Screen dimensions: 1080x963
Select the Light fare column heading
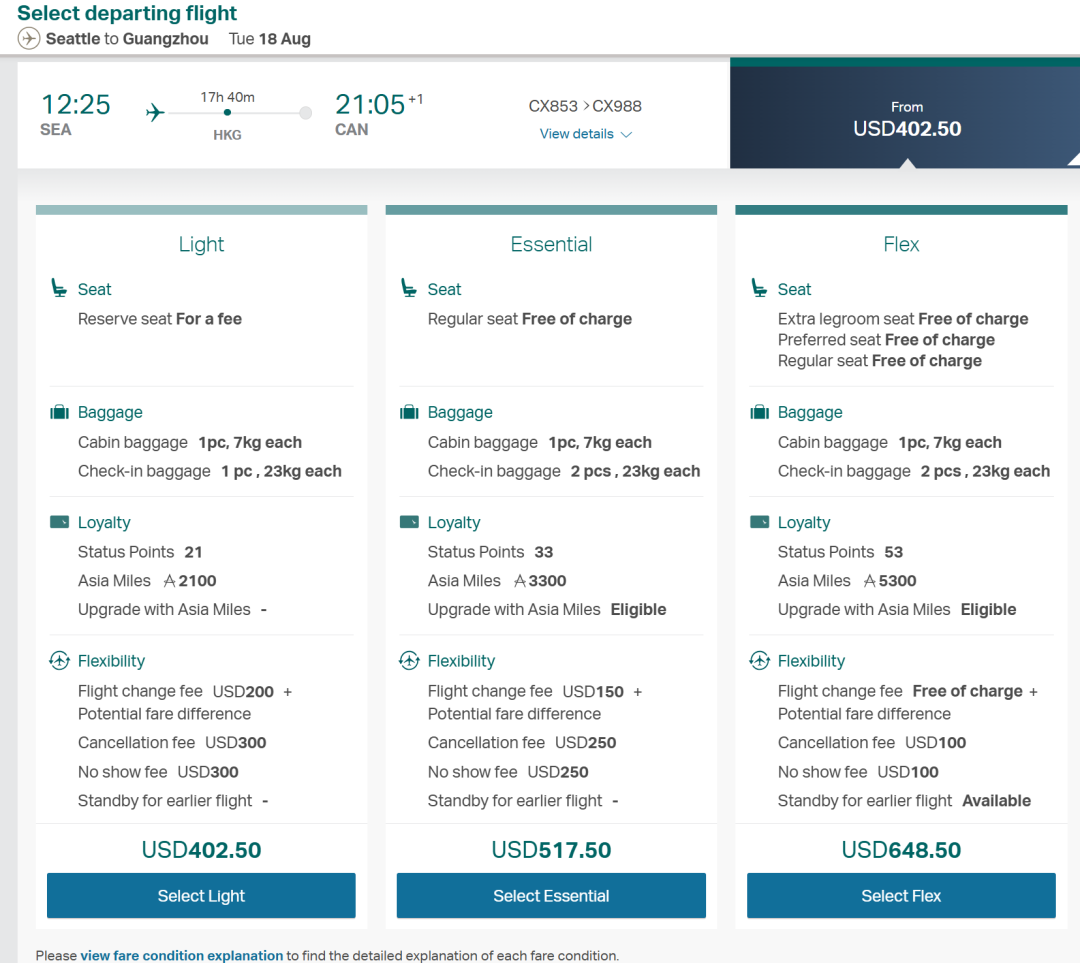(x=201, y=244)
